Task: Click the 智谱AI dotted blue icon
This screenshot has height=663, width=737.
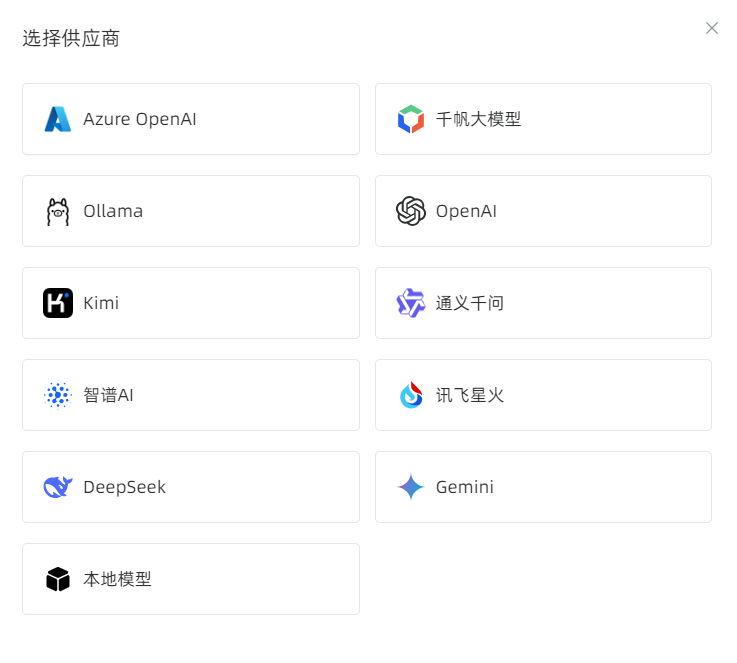Action: (x=58, y=395)
